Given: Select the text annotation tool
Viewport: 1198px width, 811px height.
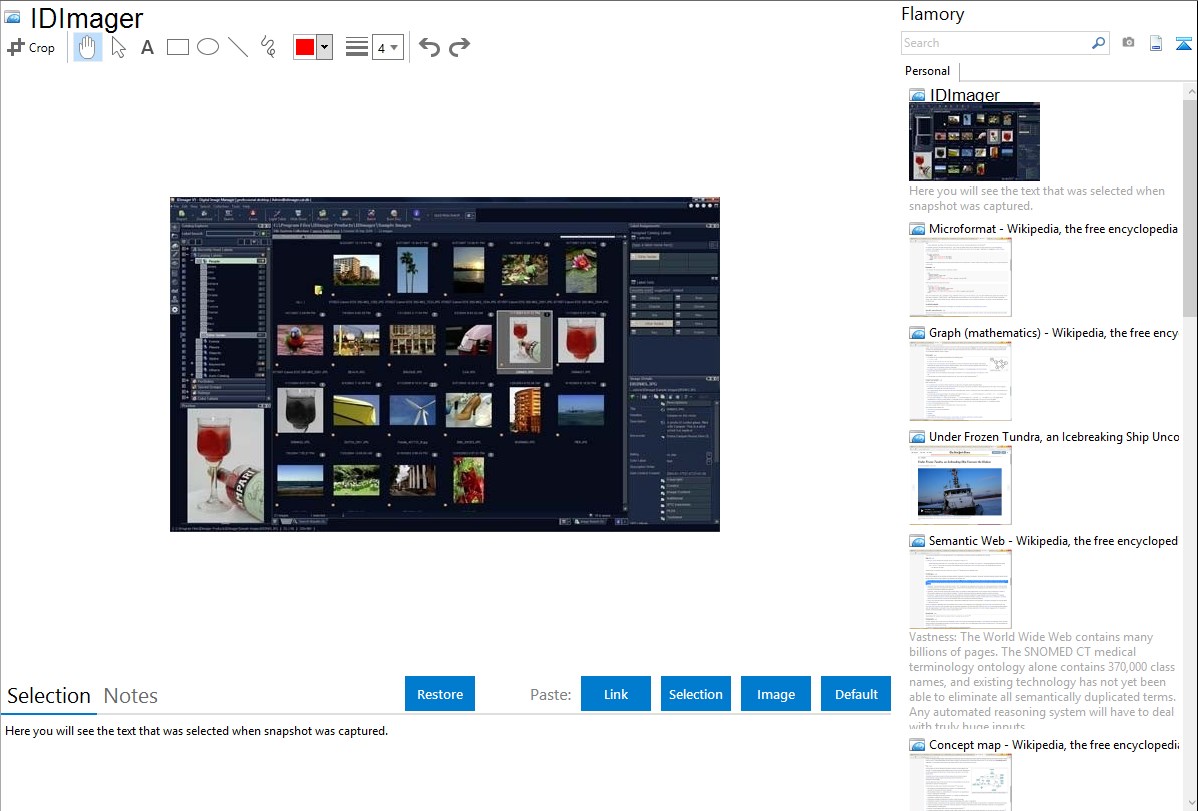Looking at the screenshot, I should point(147,47).
